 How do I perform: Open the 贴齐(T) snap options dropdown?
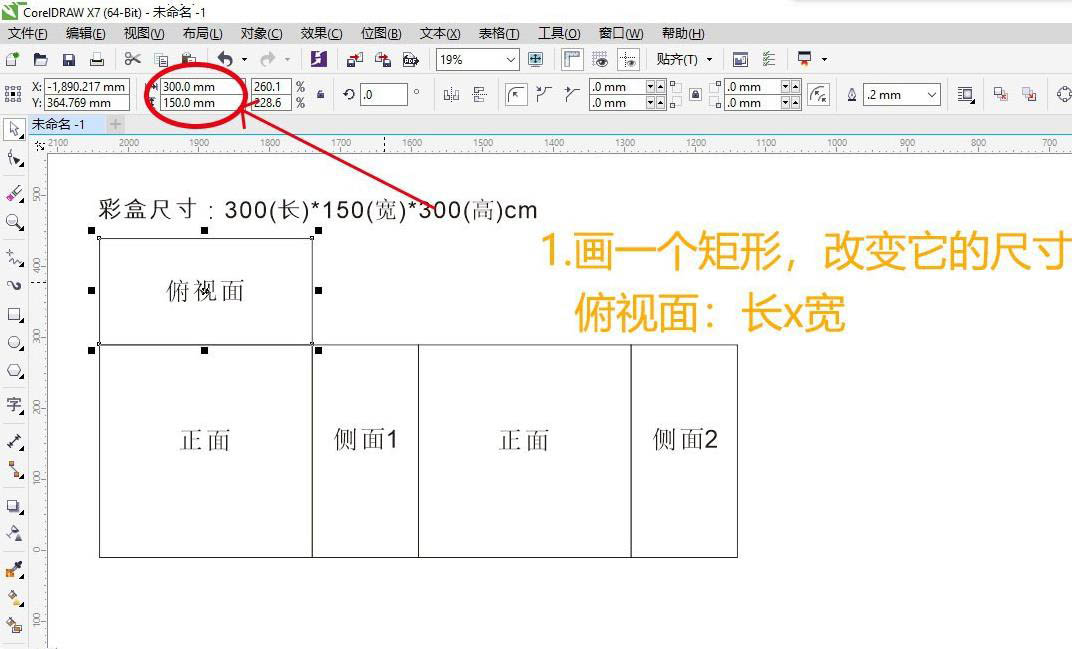(x=708, y=58)
